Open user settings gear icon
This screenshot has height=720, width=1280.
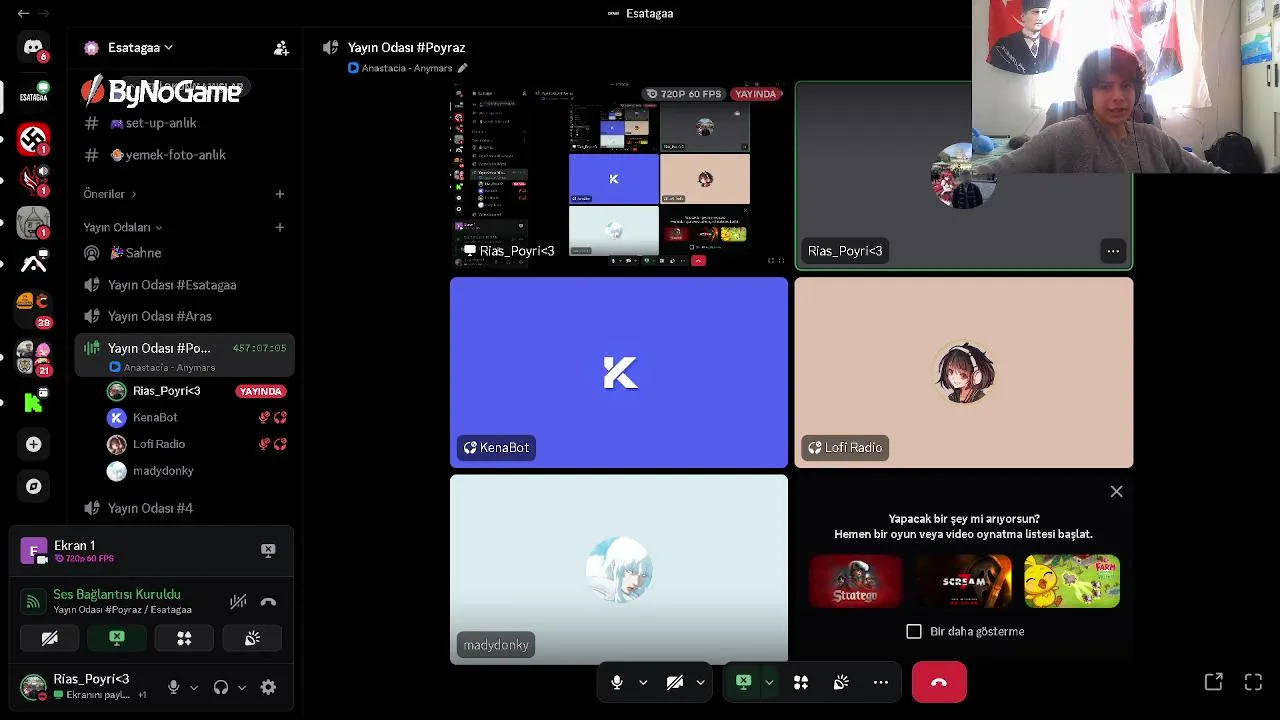(x=268, y=687)
